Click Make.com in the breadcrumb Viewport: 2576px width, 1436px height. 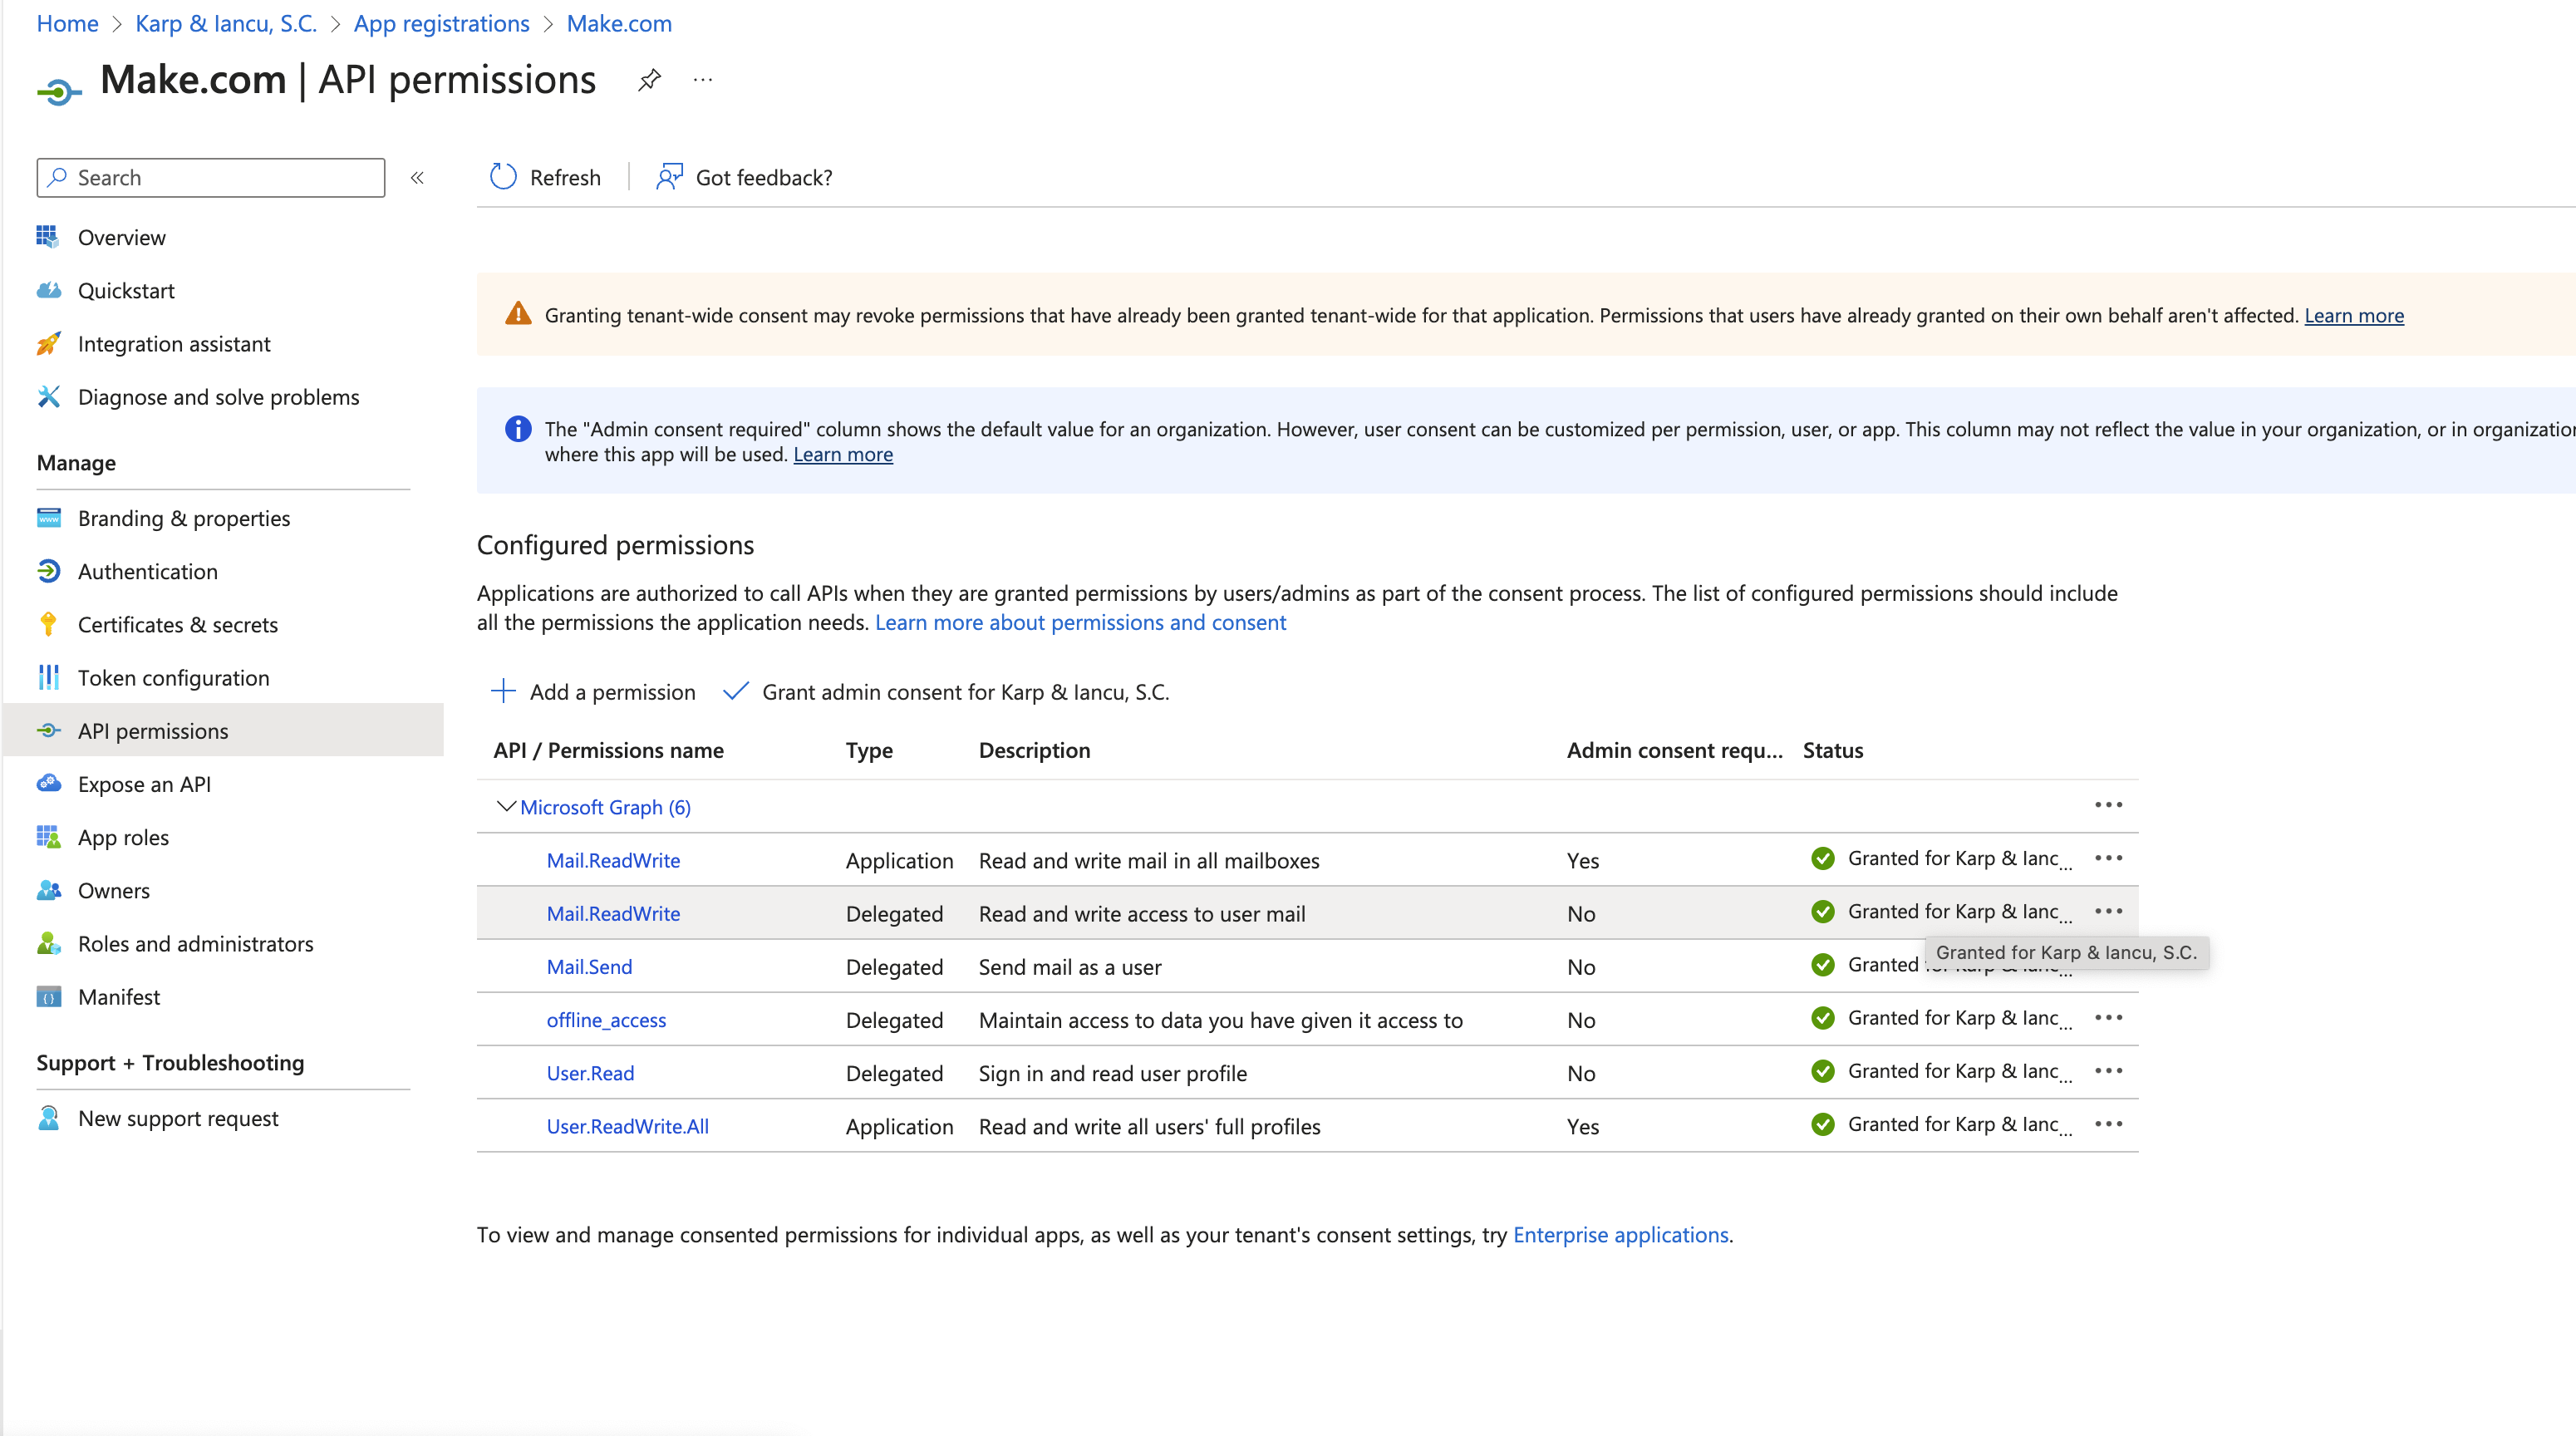click(x=619, y=23)
